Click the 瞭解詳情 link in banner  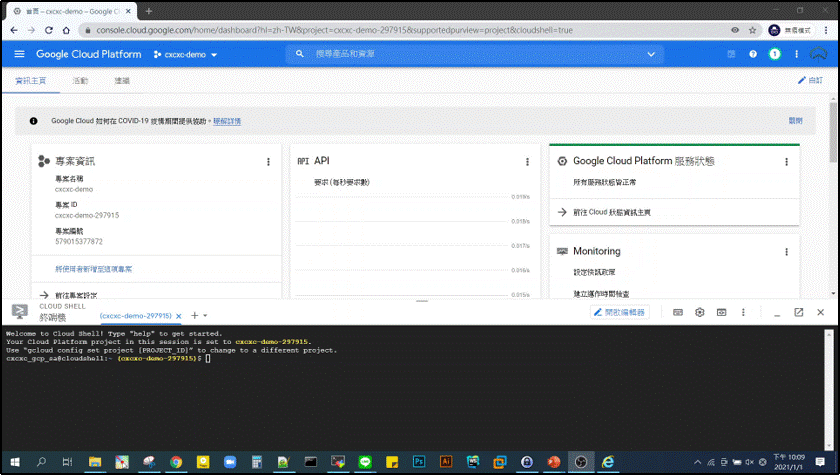pos(227,121)
